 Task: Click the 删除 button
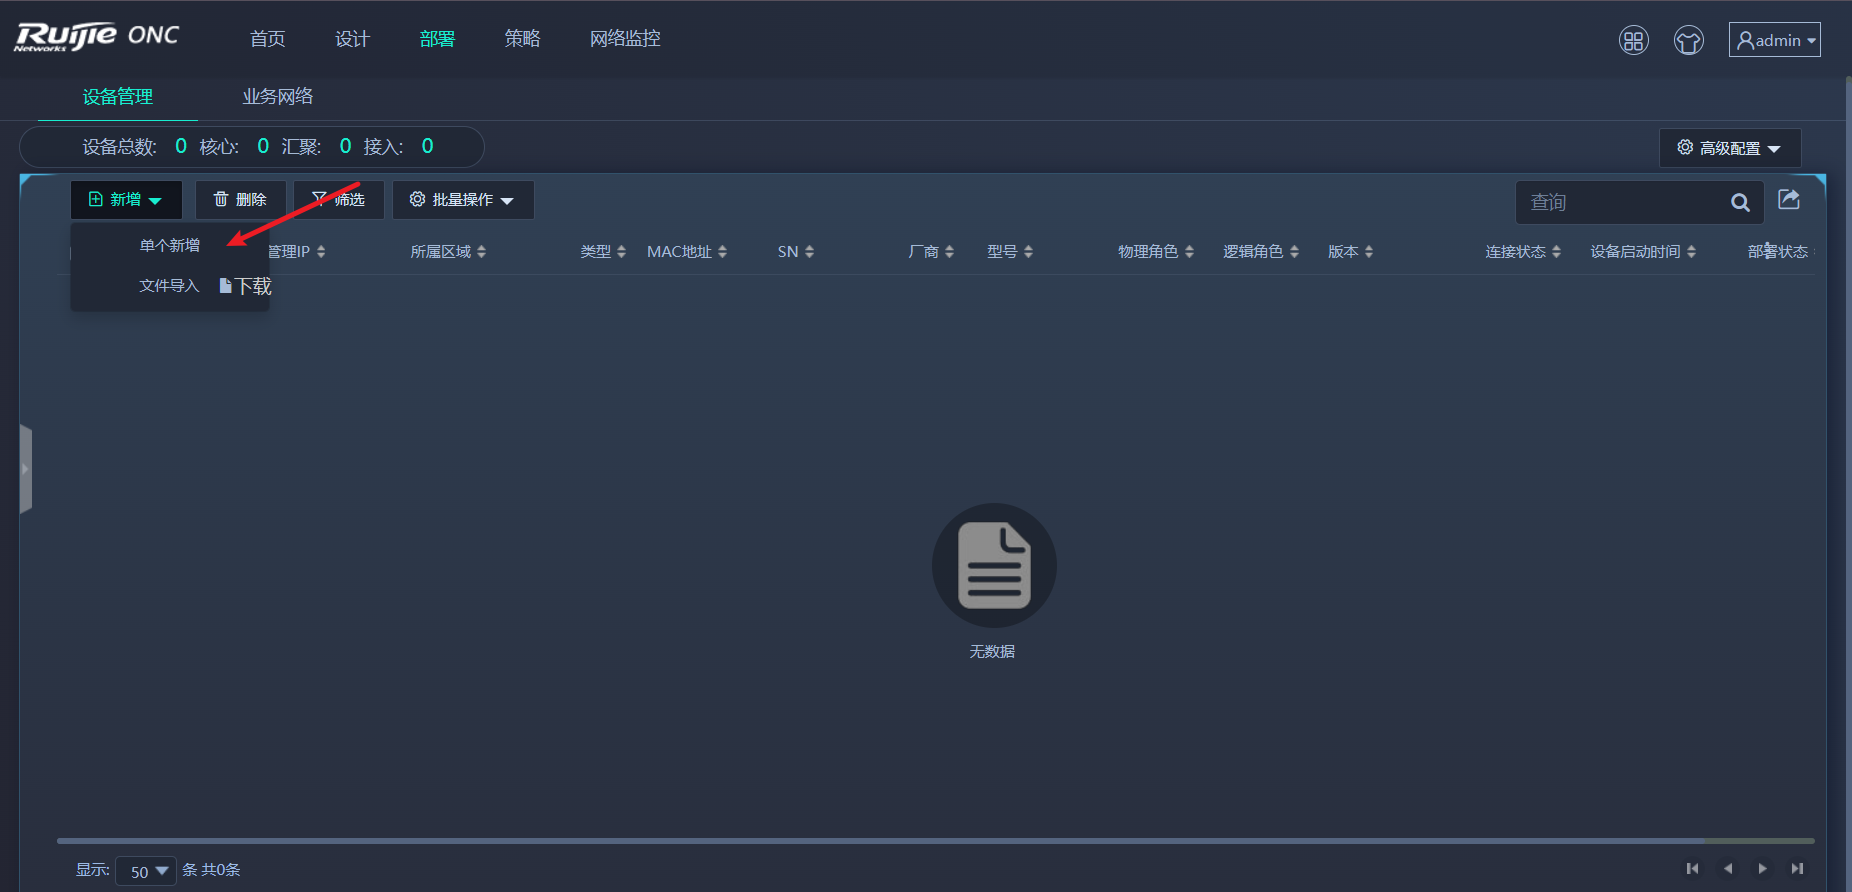click(240, 200)
